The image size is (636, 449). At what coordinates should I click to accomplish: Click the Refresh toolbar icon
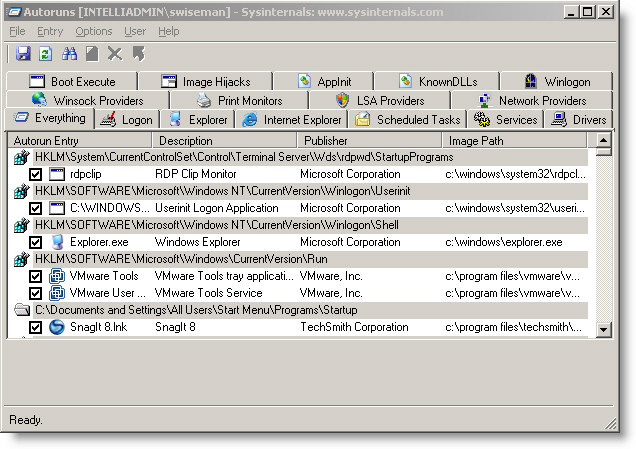(45, 54)
